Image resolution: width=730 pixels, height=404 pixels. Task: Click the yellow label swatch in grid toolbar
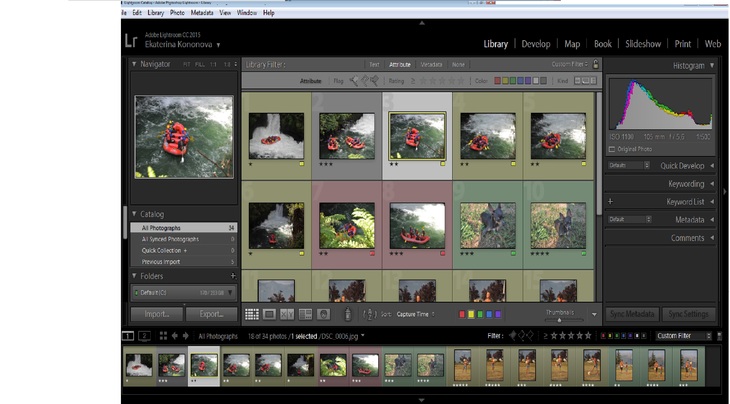(x=471, y=314)
